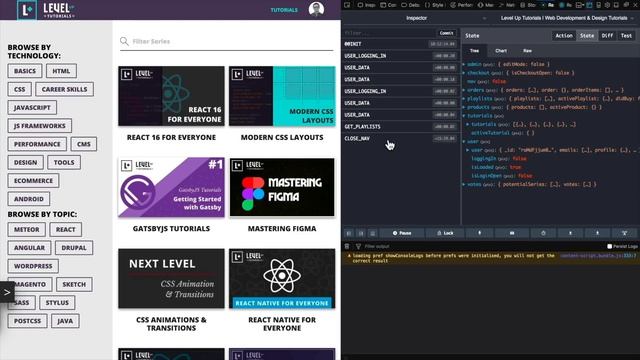Click the search magnifier icon
The height and width of the screenshot is (360, 640).
(x=124, y=41)
